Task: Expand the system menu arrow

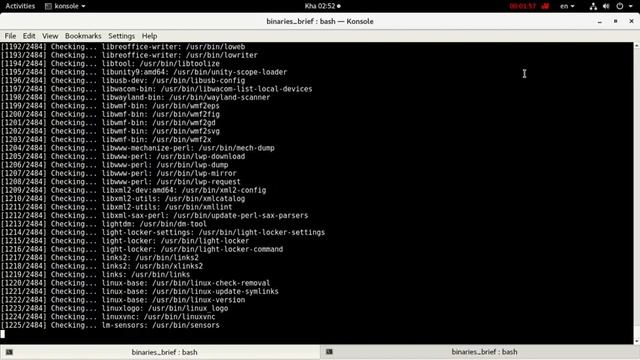Action: click(x=631, y=6)
